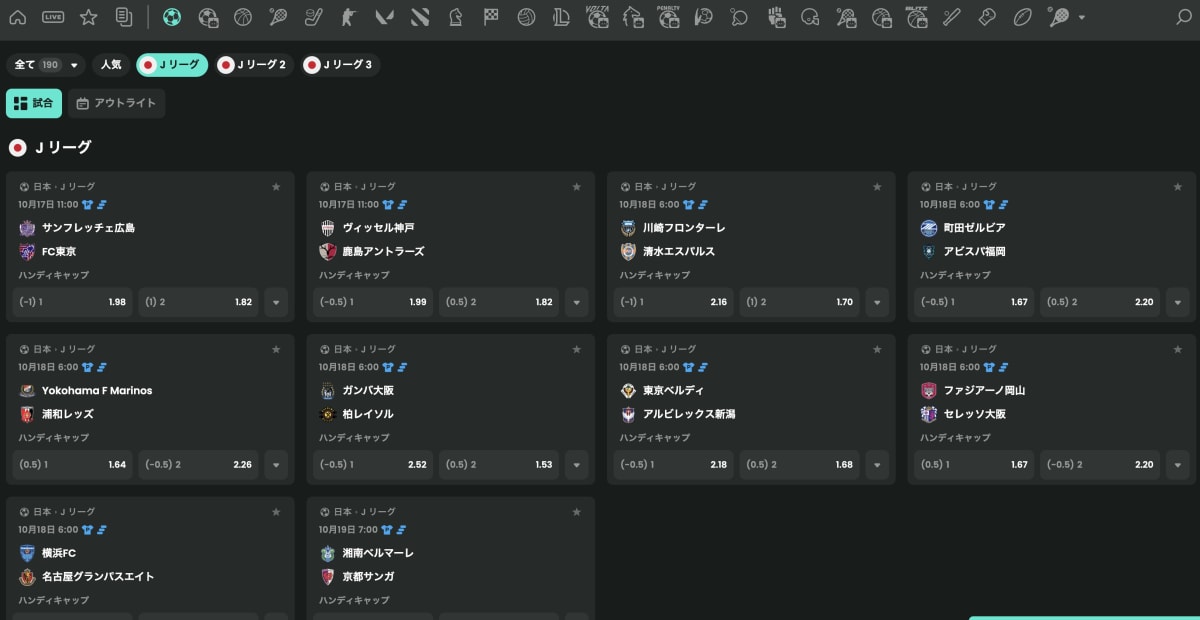The height and width of the screenshot is (620, 1200).
Task: Select the American football helmet icon
Action: (811, 17)
